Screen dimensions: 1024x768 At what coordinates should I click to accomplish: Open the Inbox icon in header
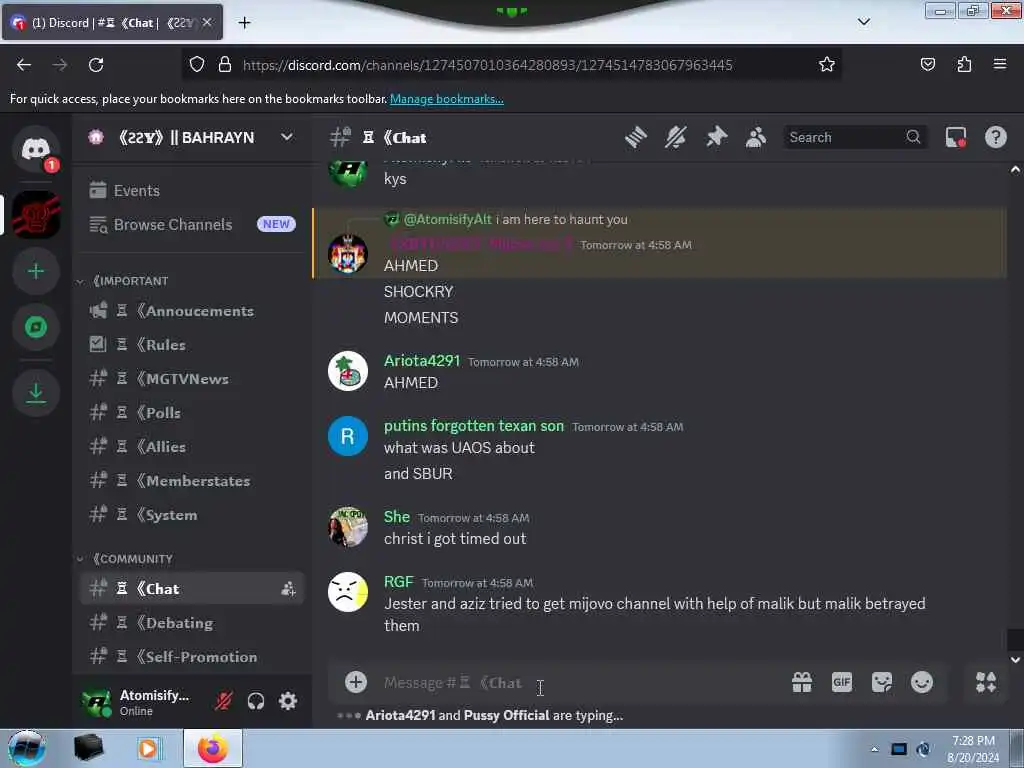[955, 137]
